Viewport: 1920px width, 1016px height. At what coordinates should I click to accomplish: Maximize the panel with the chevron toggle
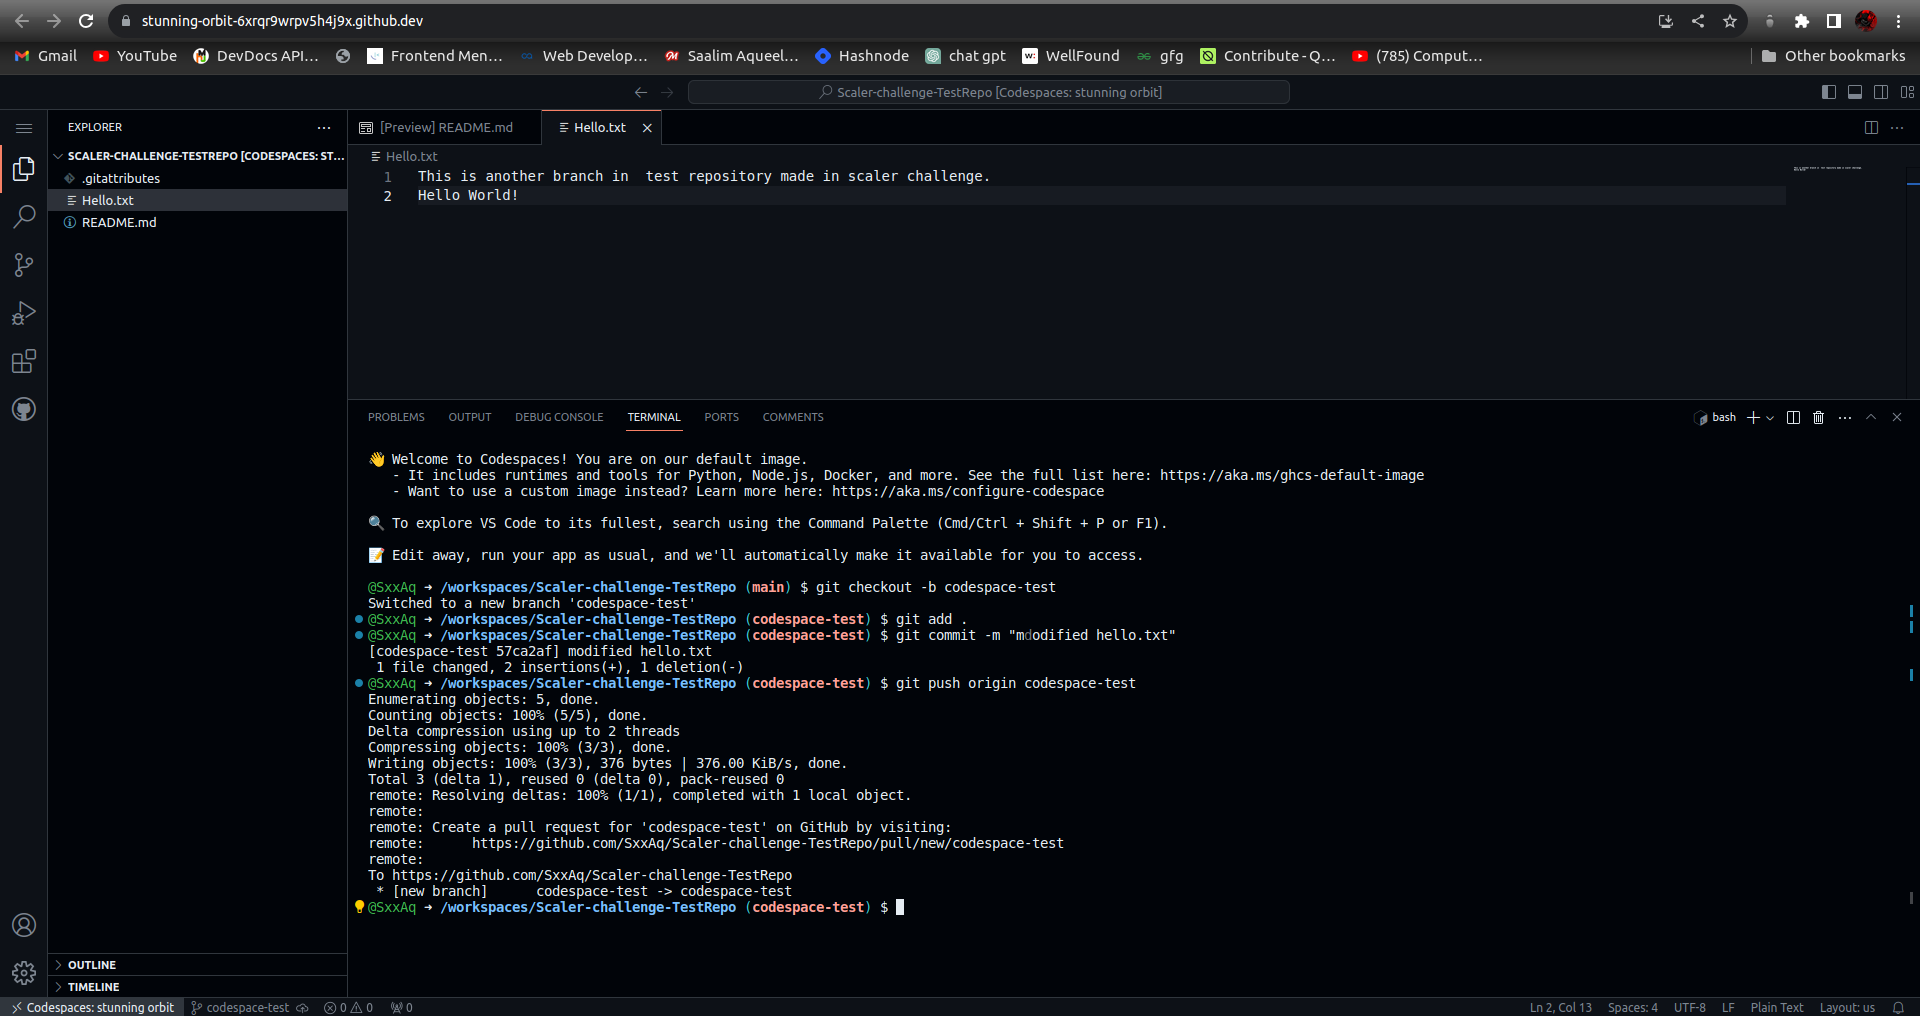click(1870, 418)
